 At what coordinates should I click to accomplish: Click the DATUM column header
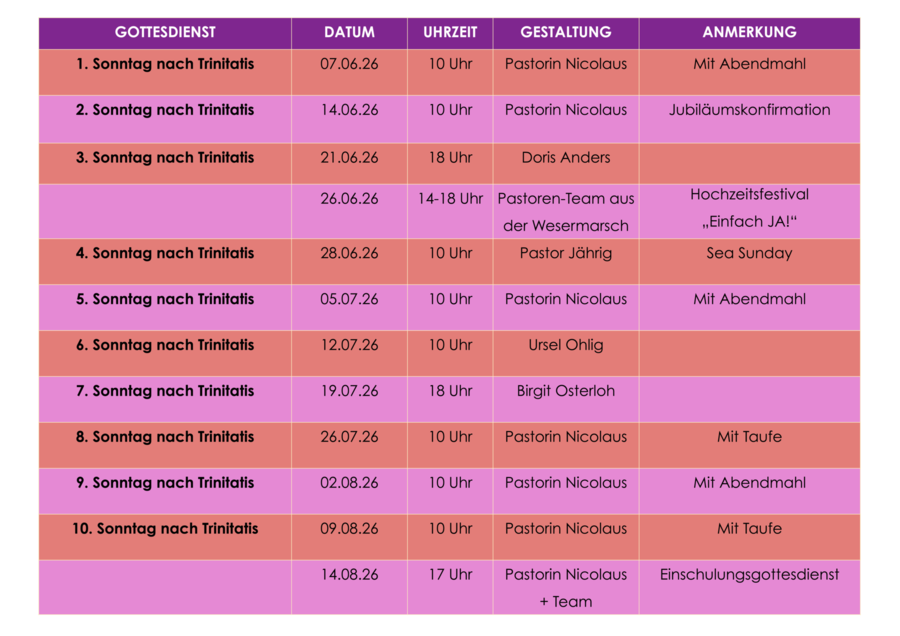[x=349, y=33]
